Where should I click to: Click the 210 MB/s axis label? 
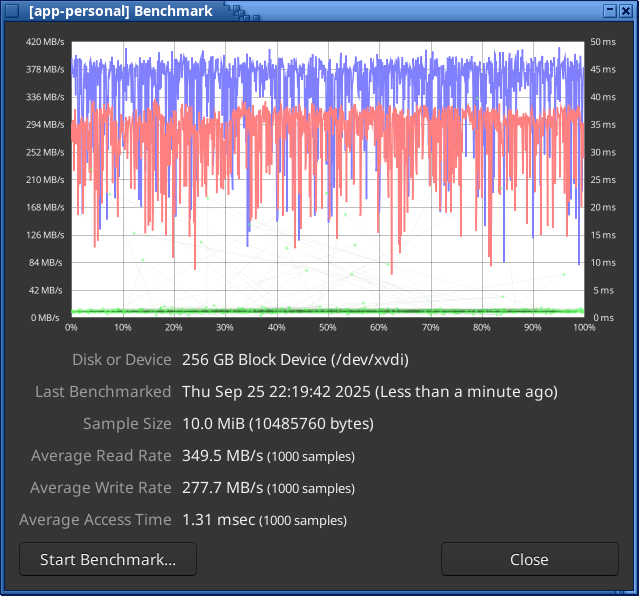pos(46,180)
